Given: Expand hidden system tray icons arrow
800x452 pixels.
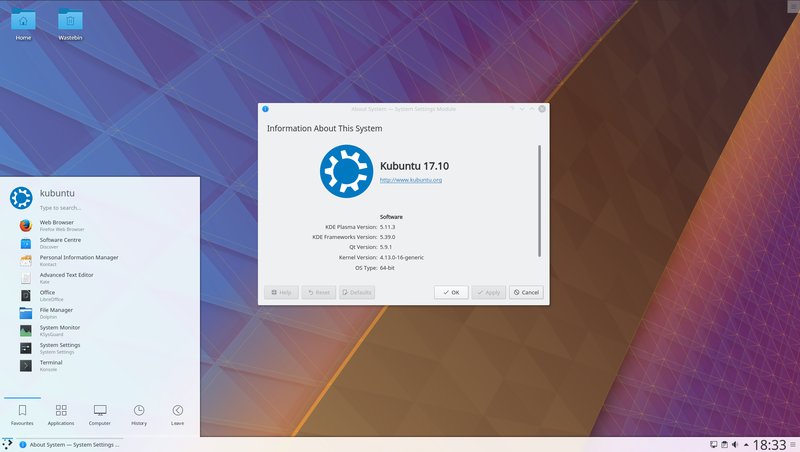Looking at the screenshot, I should tap(746, 445).
